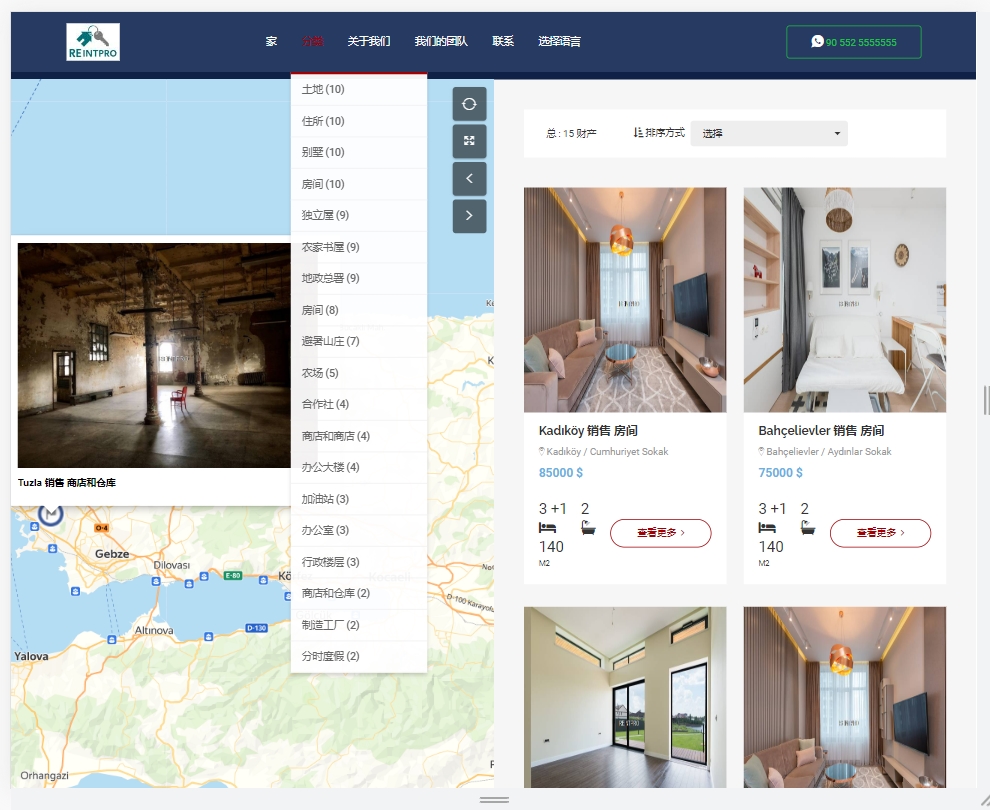Go to the 家 home page
This screenshot has width=990, height=810.
click(x=271, y=42)
